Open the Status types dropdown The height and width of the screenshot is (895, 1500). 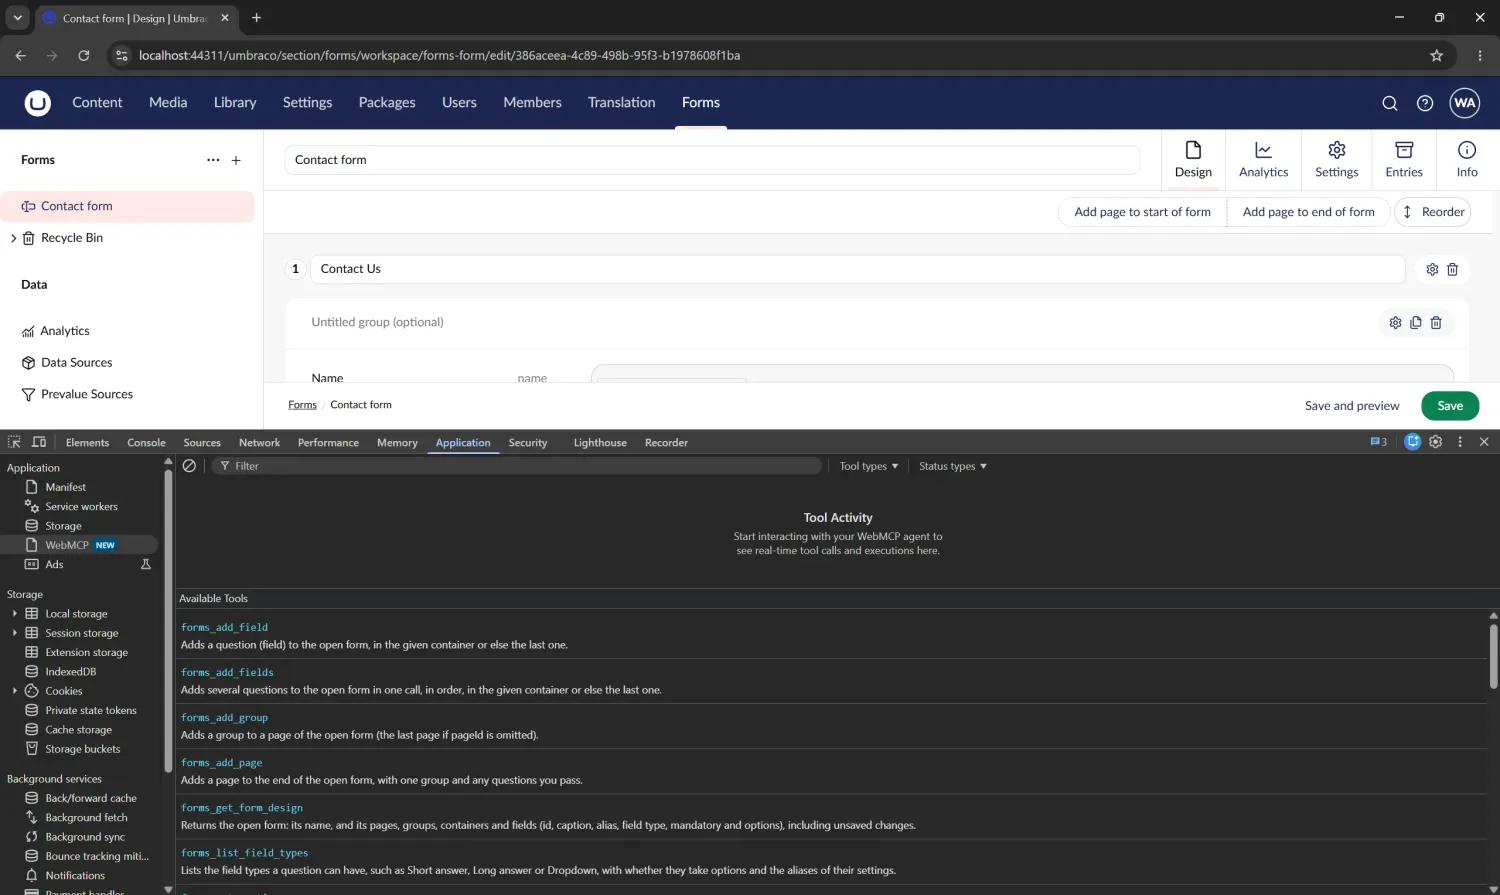point(953,466)
